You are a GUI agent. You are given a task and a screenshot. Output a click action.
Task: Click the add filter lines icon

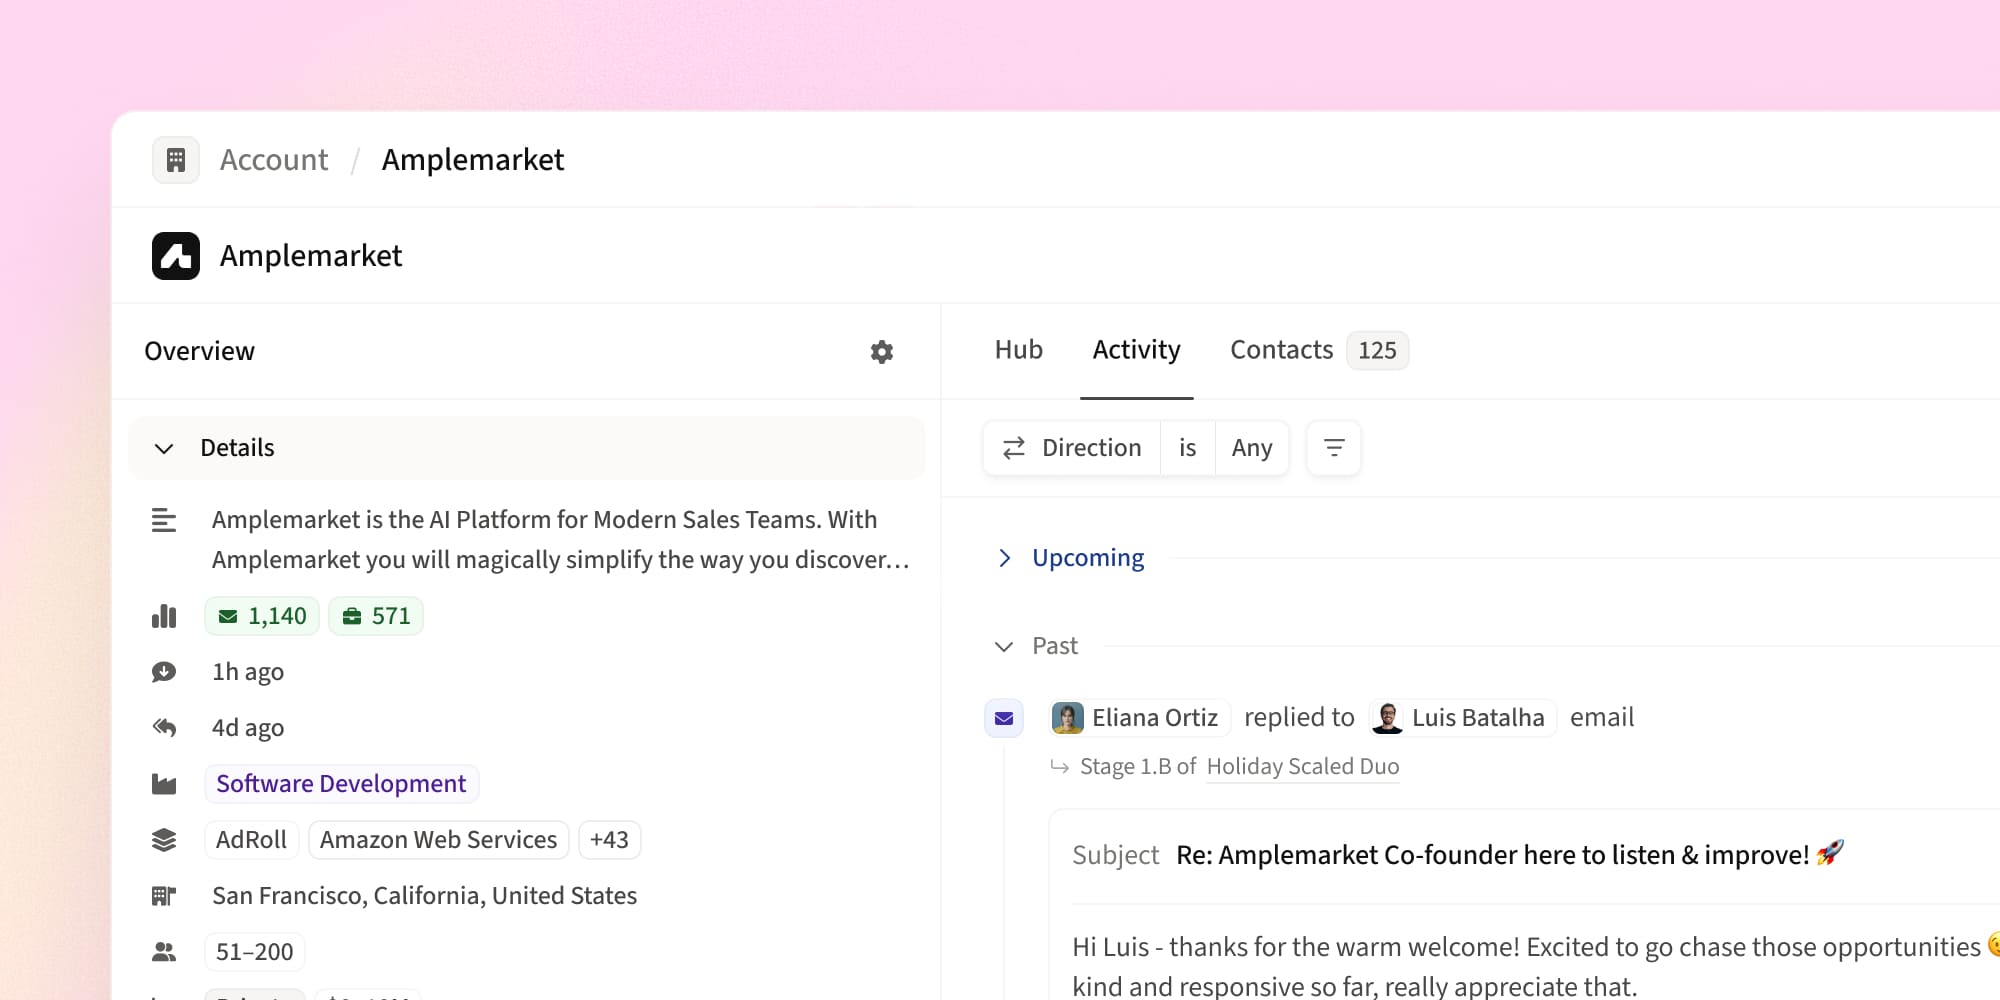point(1334,448)
